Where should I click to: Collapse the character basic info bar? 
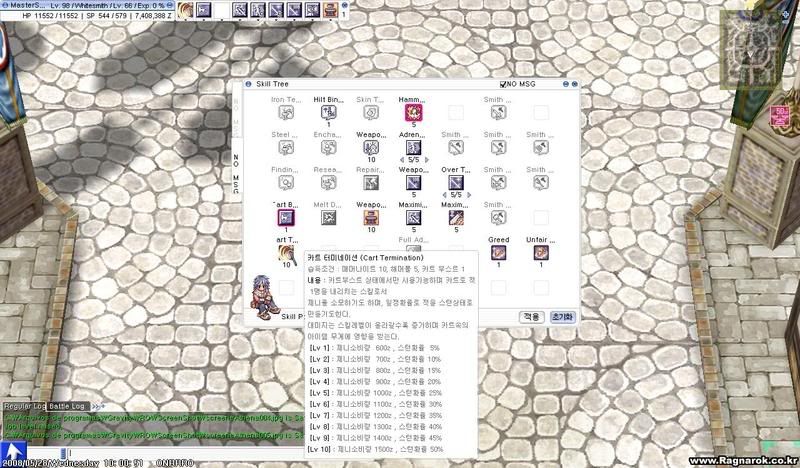[170, 6]
